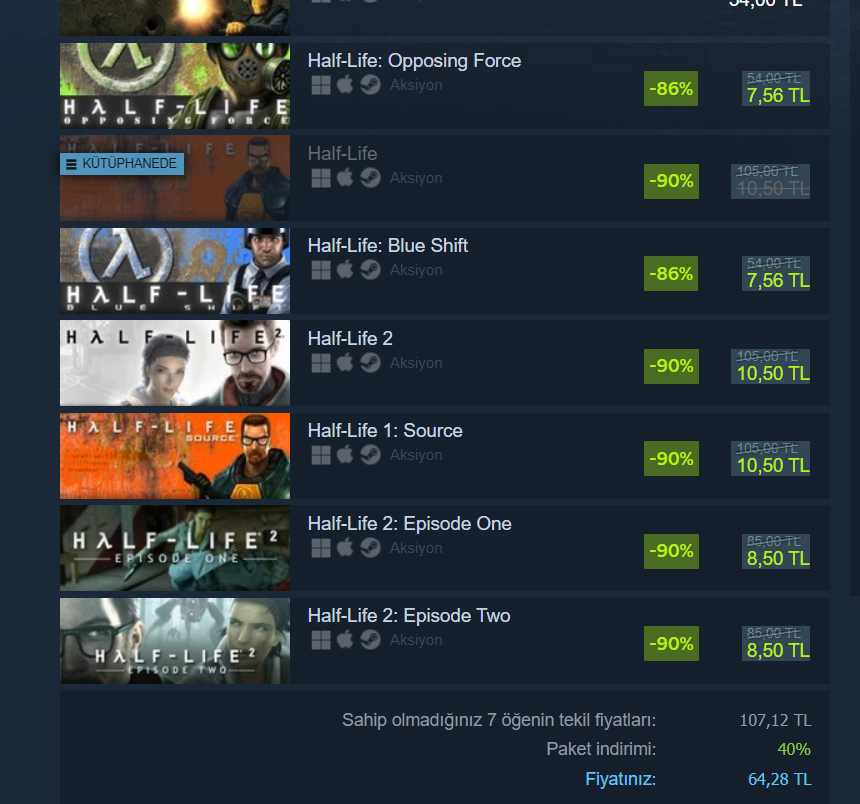This screenshot has width=860, height=804.
Task: Click the Apple icon under Half-Life: Blue Shift
Action: click(x=345, y=269)
